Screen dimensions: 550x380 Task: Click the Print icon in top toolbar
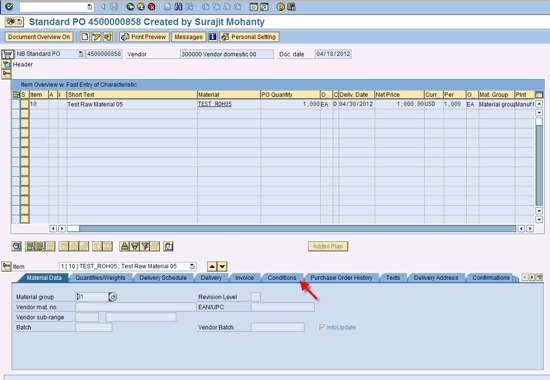(x=168, y=6)
